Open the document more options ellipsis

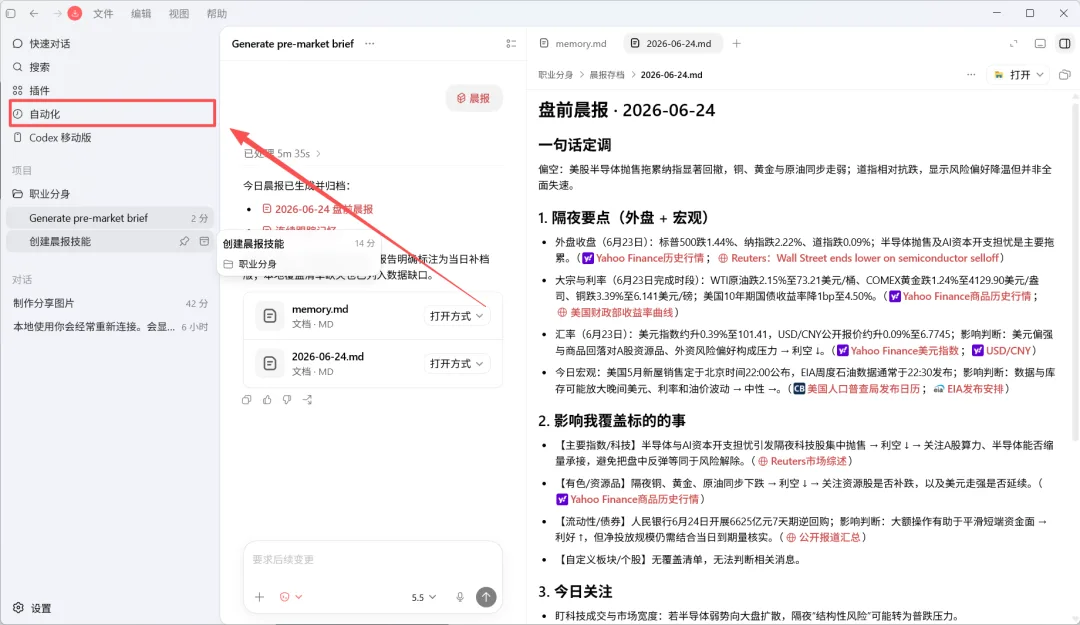click(971, 74)
